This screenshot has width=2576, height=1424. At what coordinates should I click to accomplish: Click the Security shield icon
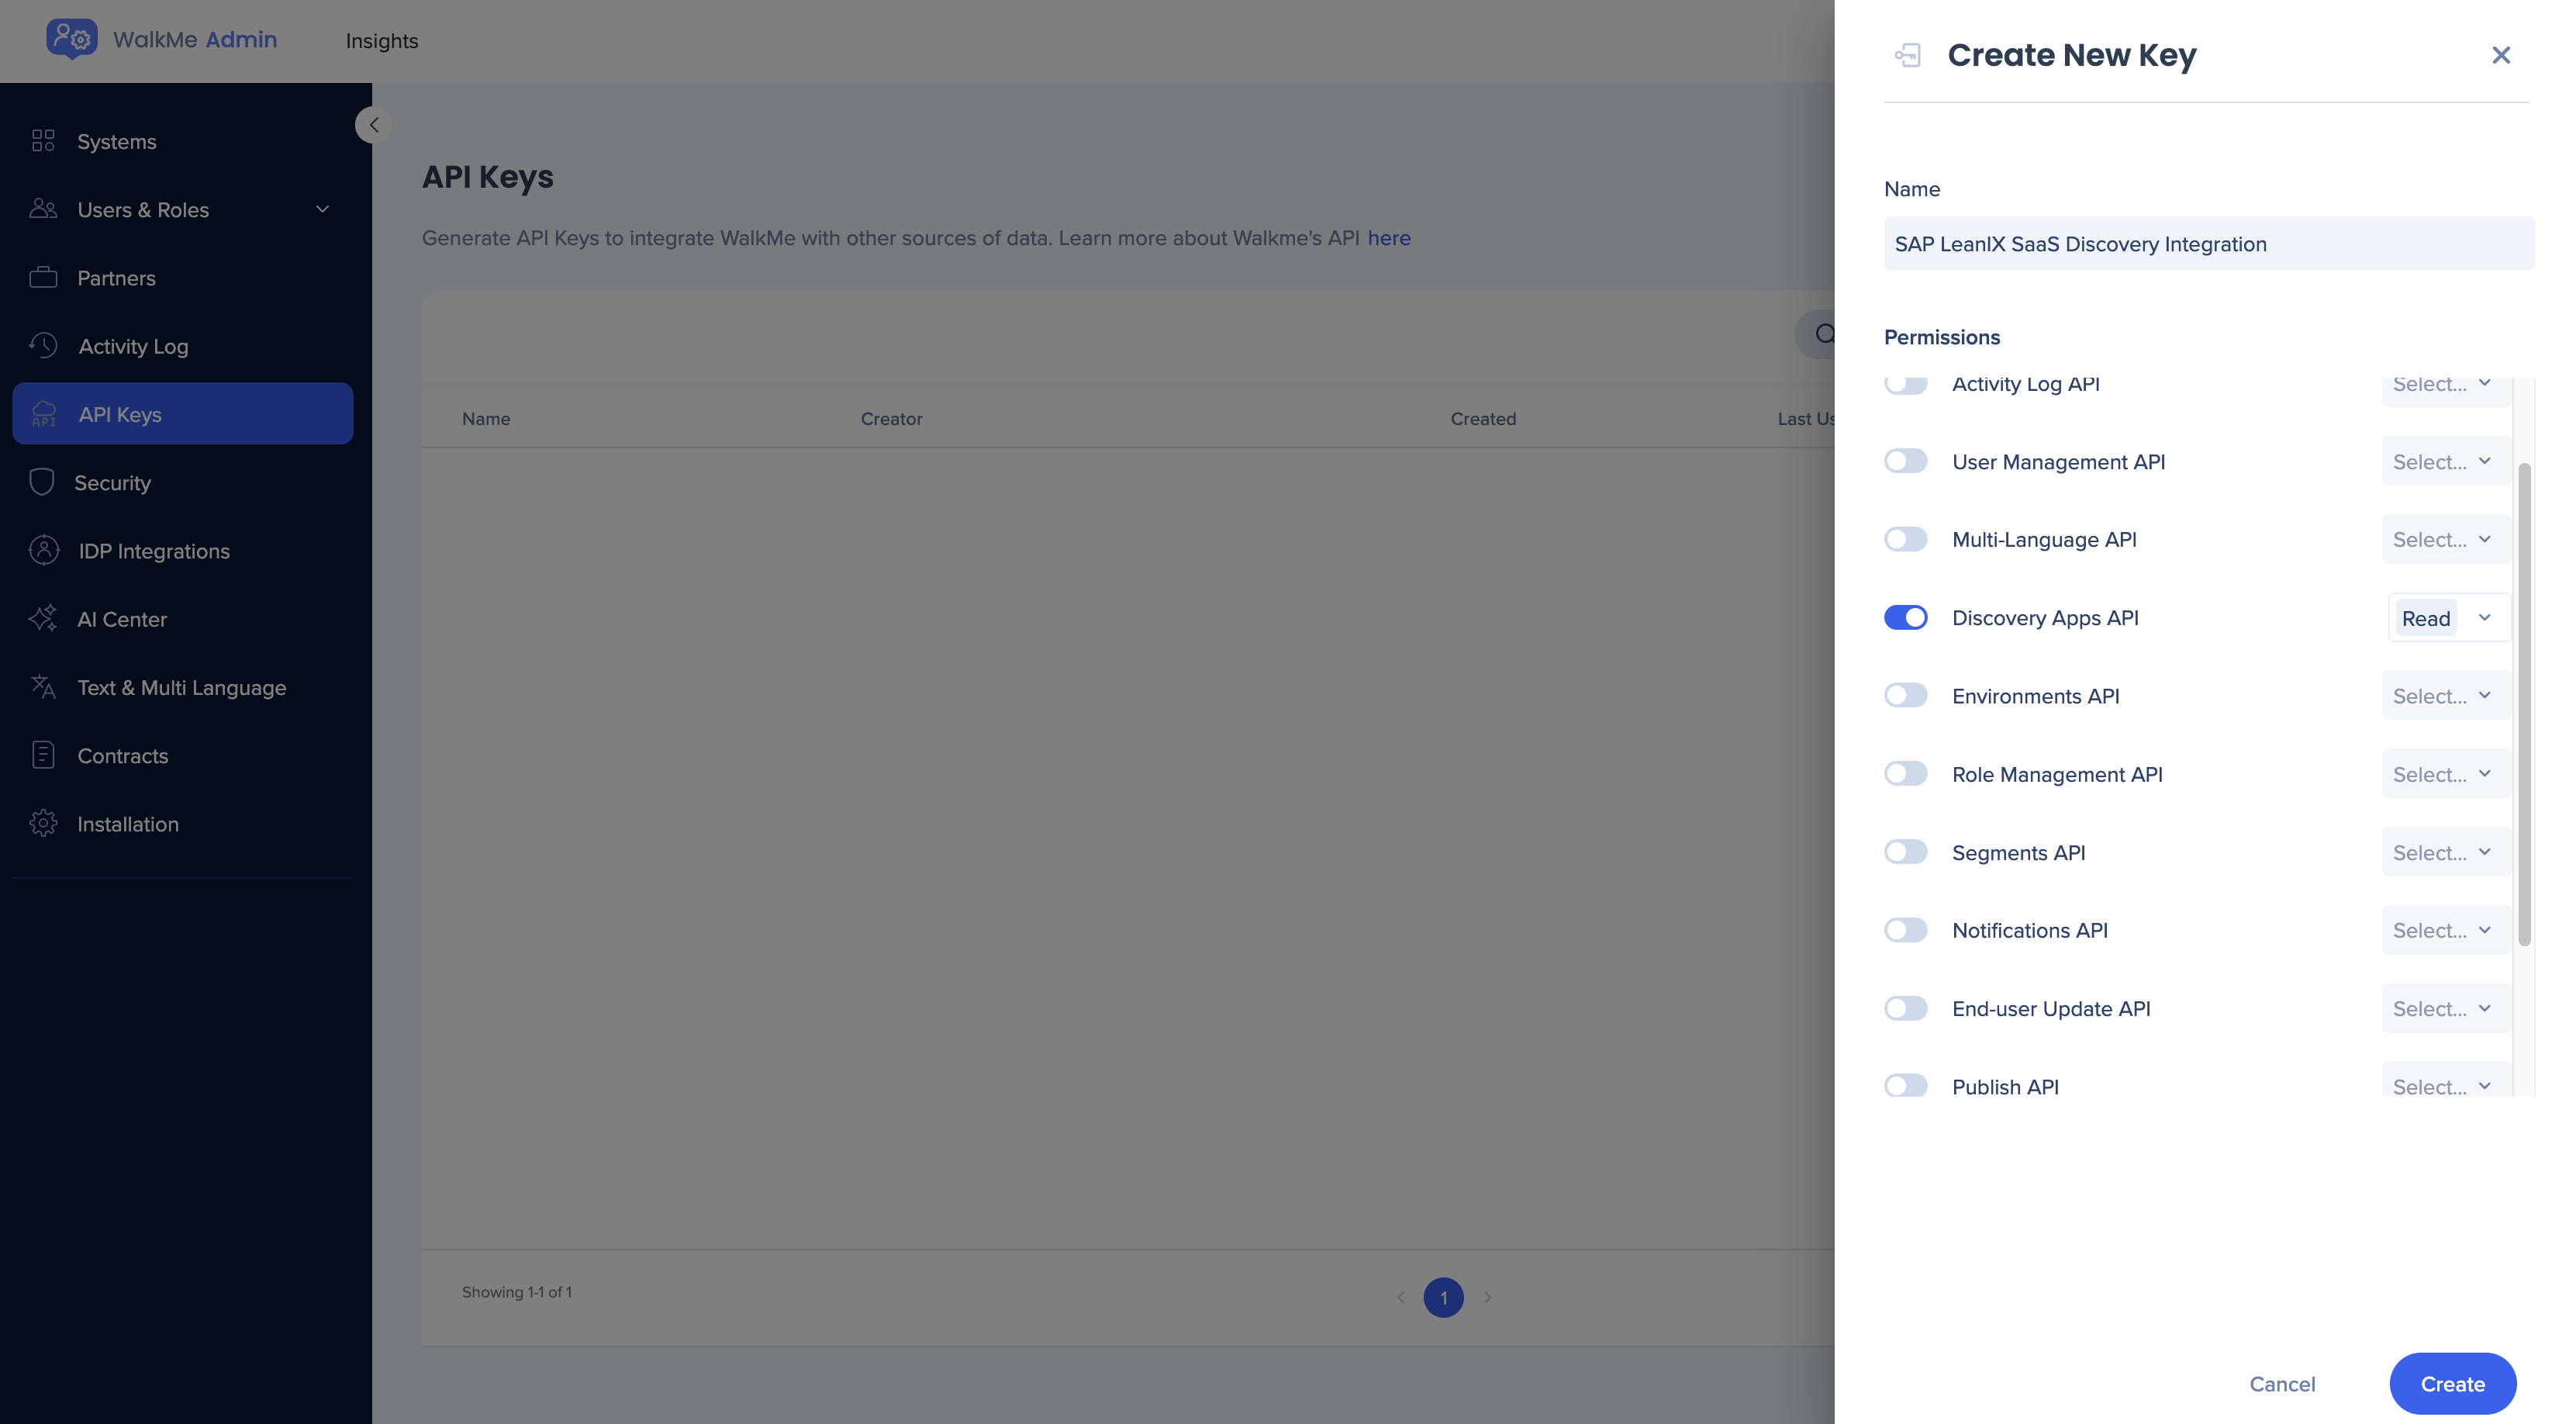click(x=42, y=482)
